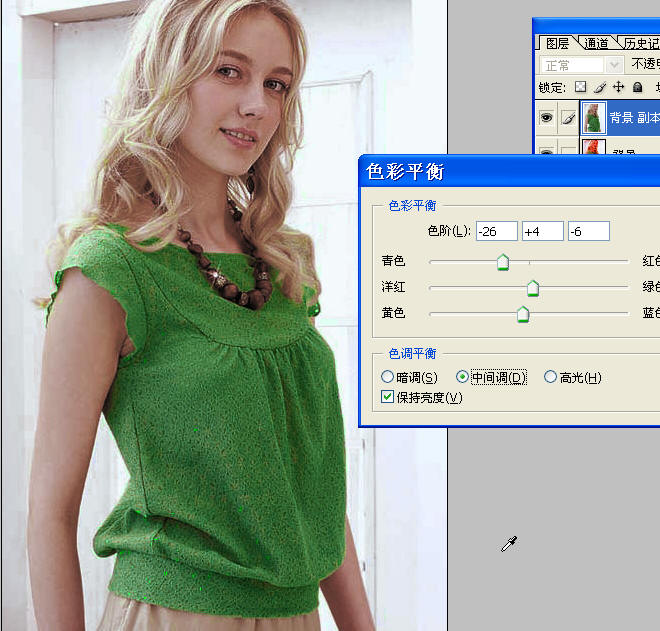
Task: Select the 中间调 midtones radio button
Action: (462, 376)
